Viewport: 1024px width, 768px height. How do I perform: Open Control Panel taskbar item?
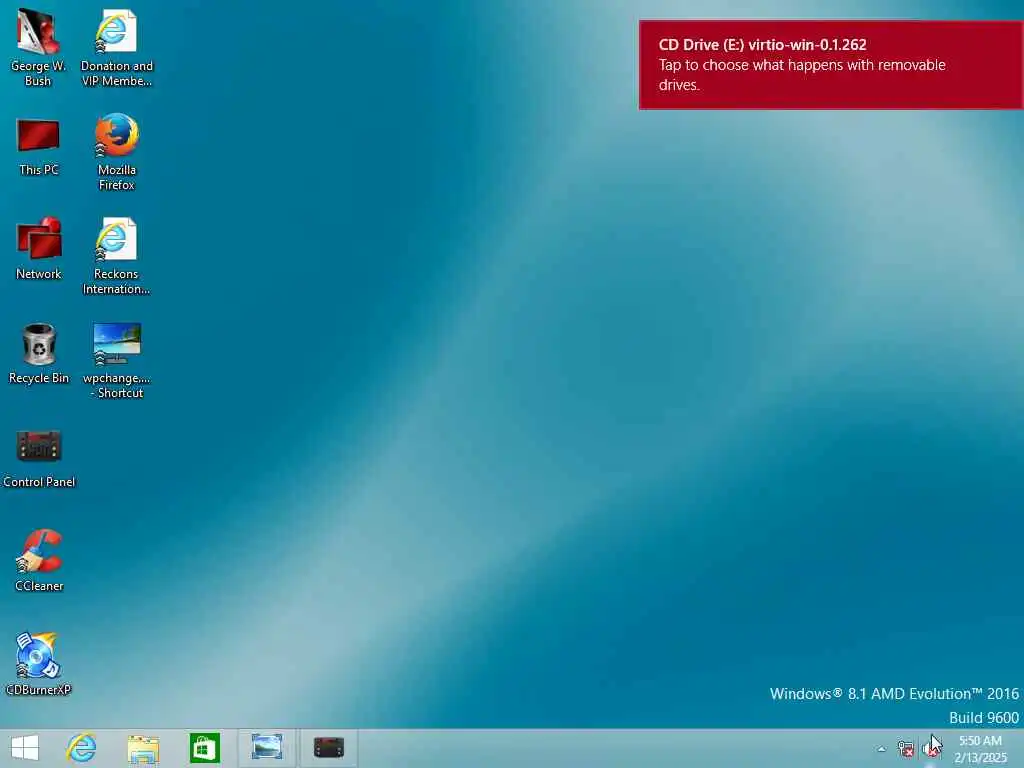click(x=328, y=748)
